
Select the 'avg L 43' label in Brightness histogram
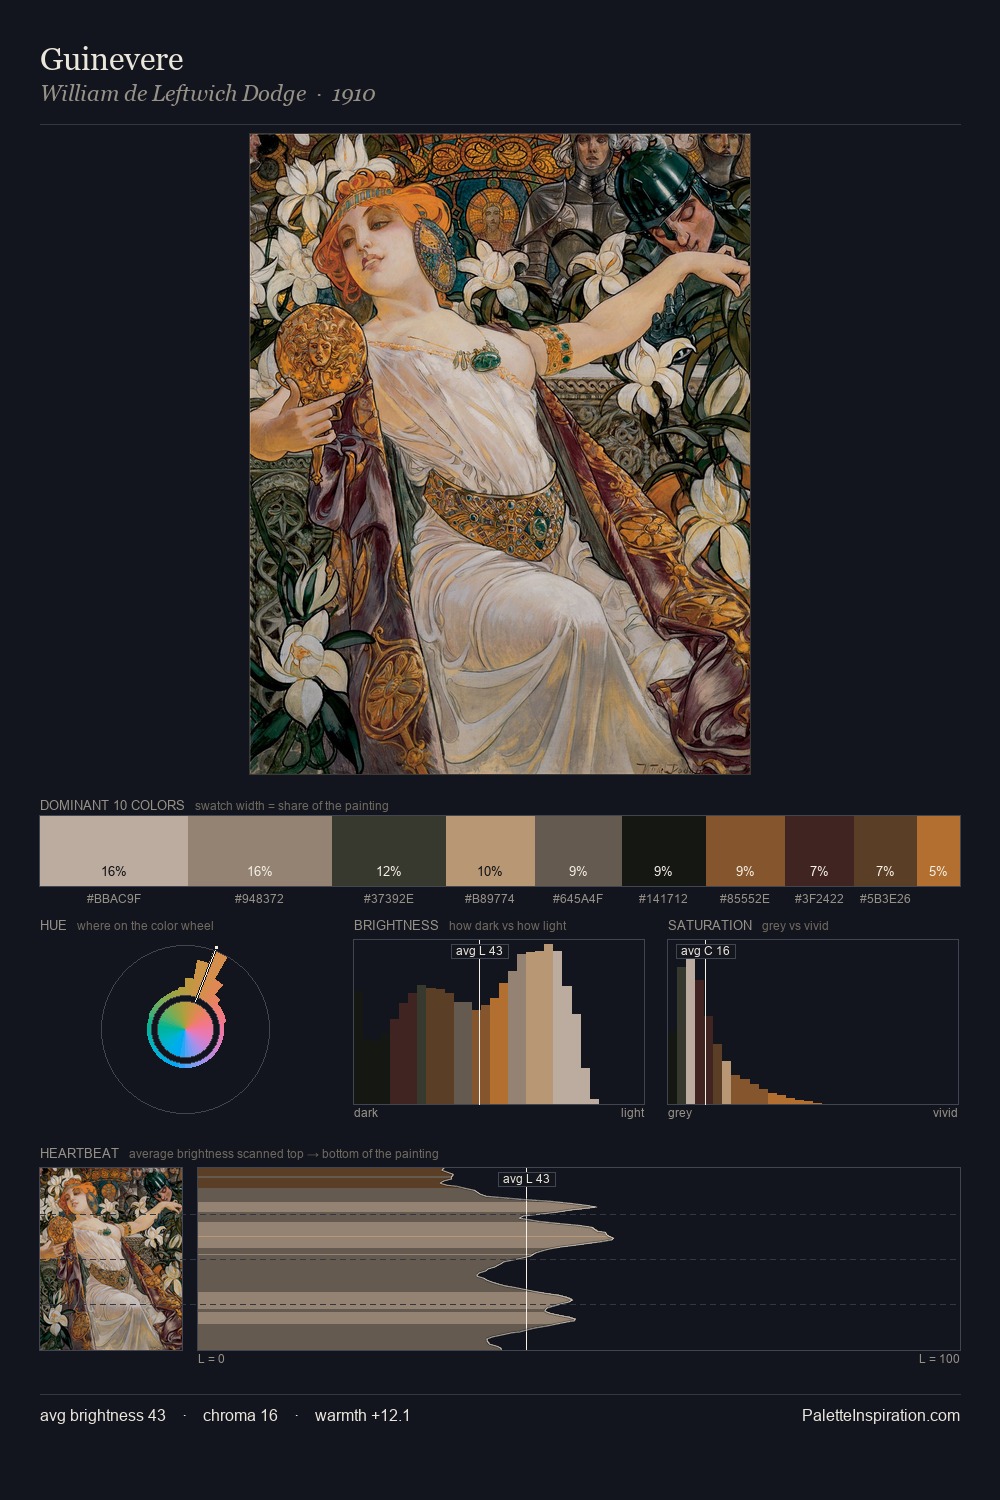point(479,951)
